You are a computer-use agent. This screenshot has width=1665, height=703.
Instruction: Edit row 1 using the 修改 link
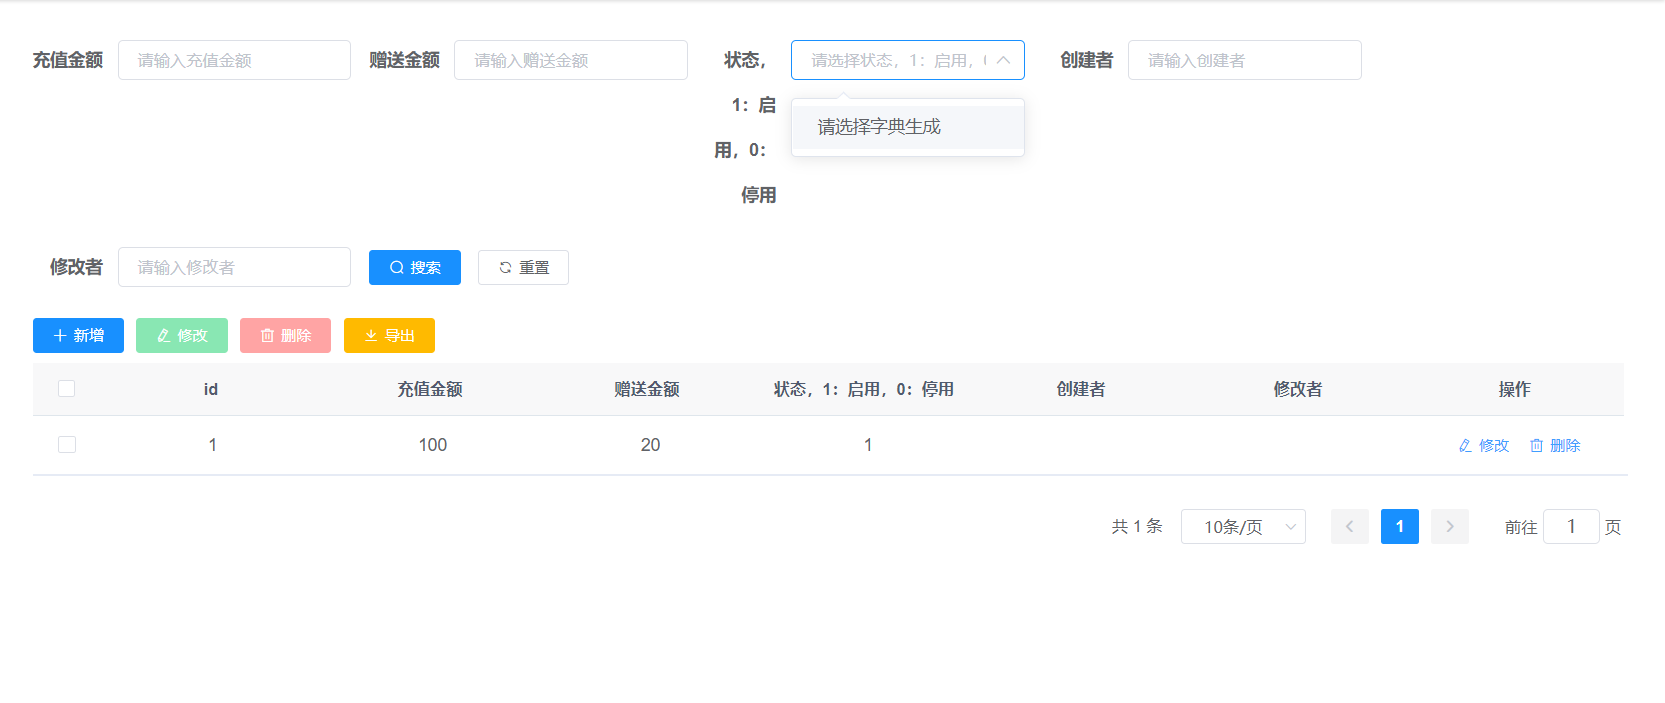point(1483,445)
